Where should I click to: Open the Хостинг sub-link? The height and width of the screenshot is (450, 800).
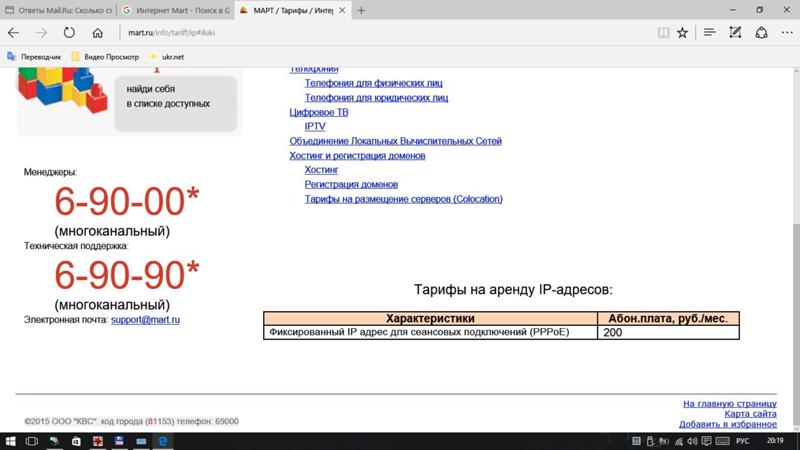321,169
